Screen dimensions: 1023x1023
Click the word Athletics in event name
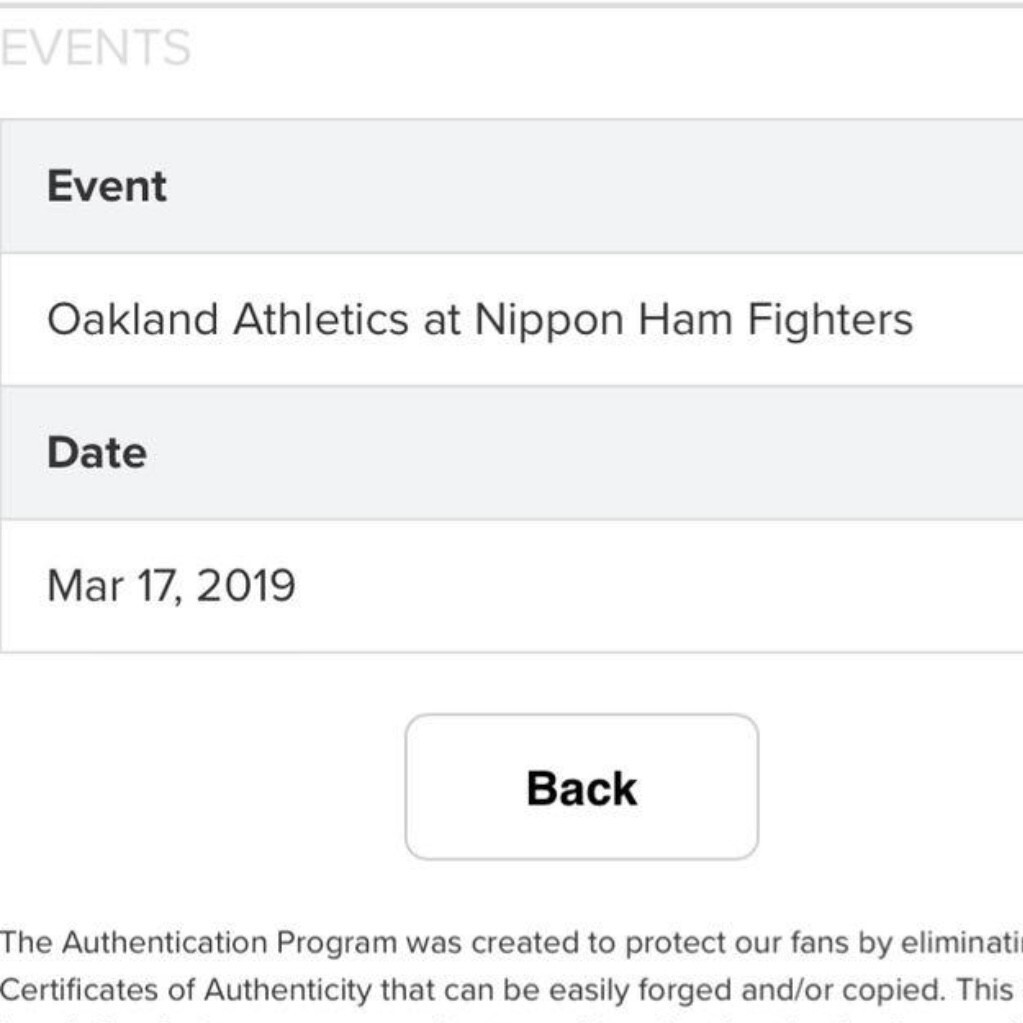(x=320, y=320)
